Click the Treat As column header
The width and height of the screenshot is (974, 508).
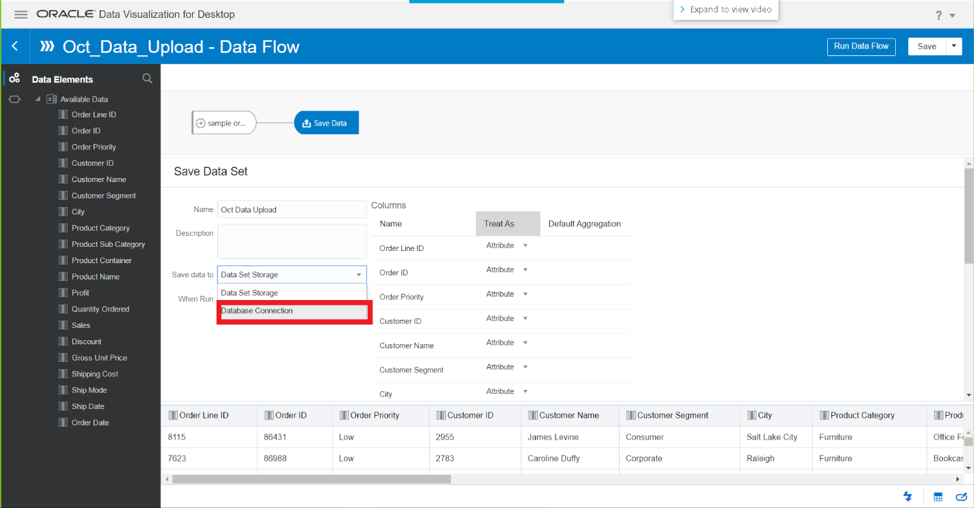(x=508, y=224)
